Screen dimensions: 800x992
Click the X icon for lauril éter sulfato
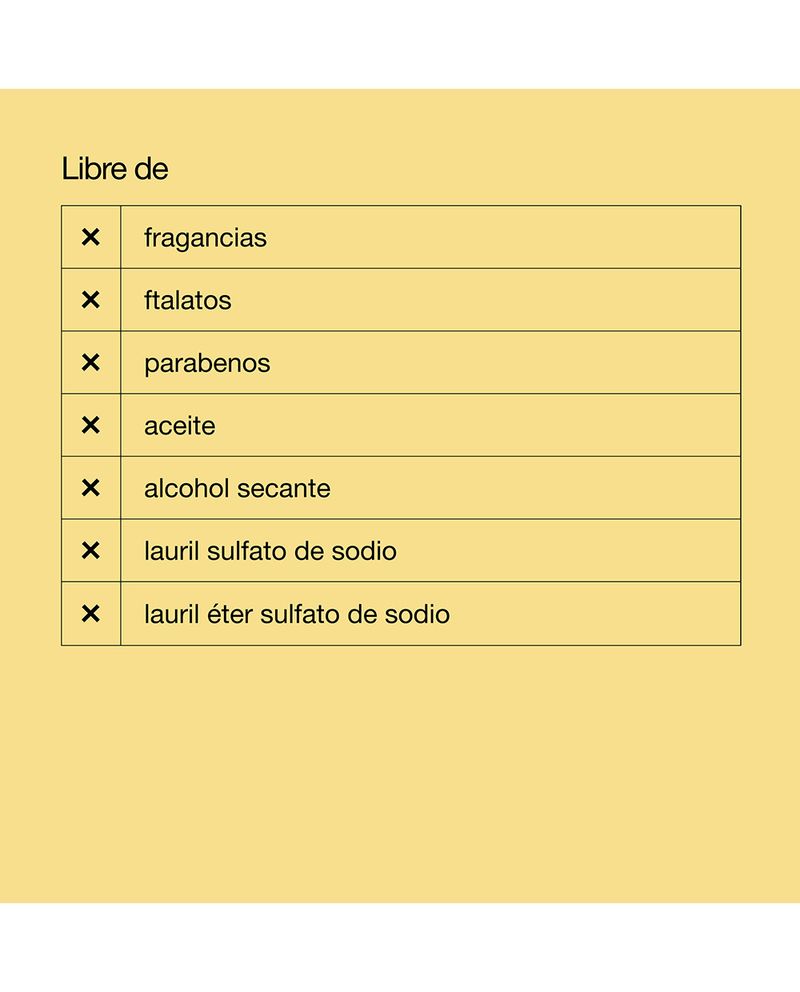click(x=91, y=613)
